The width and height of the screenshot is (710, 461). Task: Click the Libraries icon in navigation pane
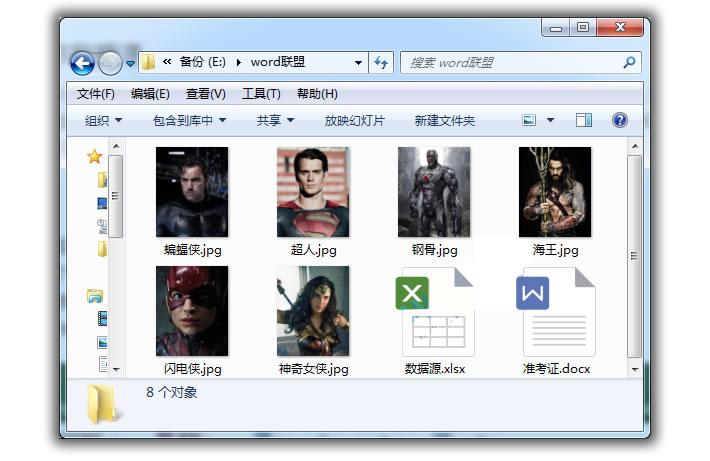[95, 296]
